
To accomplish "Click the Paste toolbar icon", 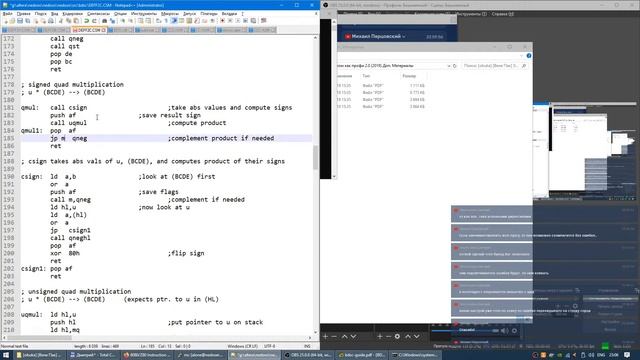I will tap(76, 20).
